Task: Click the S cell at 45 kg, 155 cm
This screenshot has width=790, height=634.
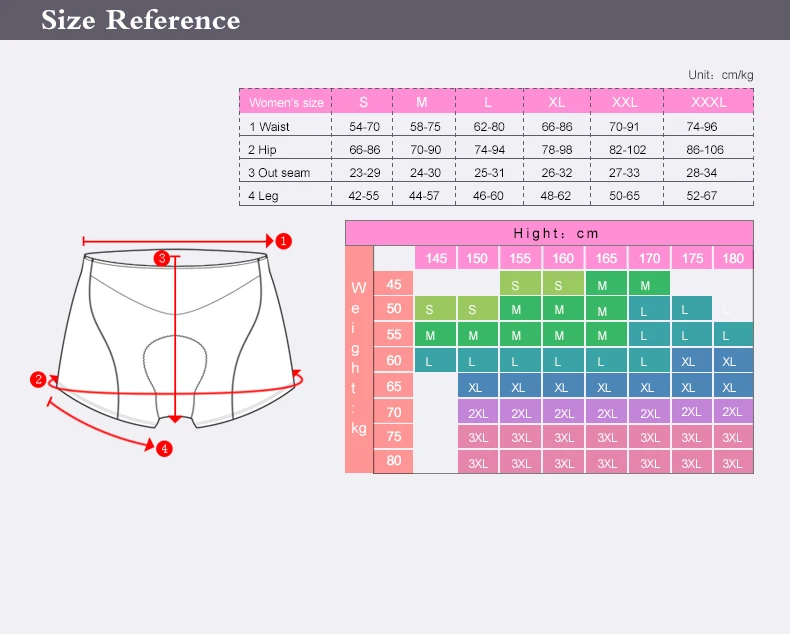Action: pyautogui.click(x=520, y=284)
